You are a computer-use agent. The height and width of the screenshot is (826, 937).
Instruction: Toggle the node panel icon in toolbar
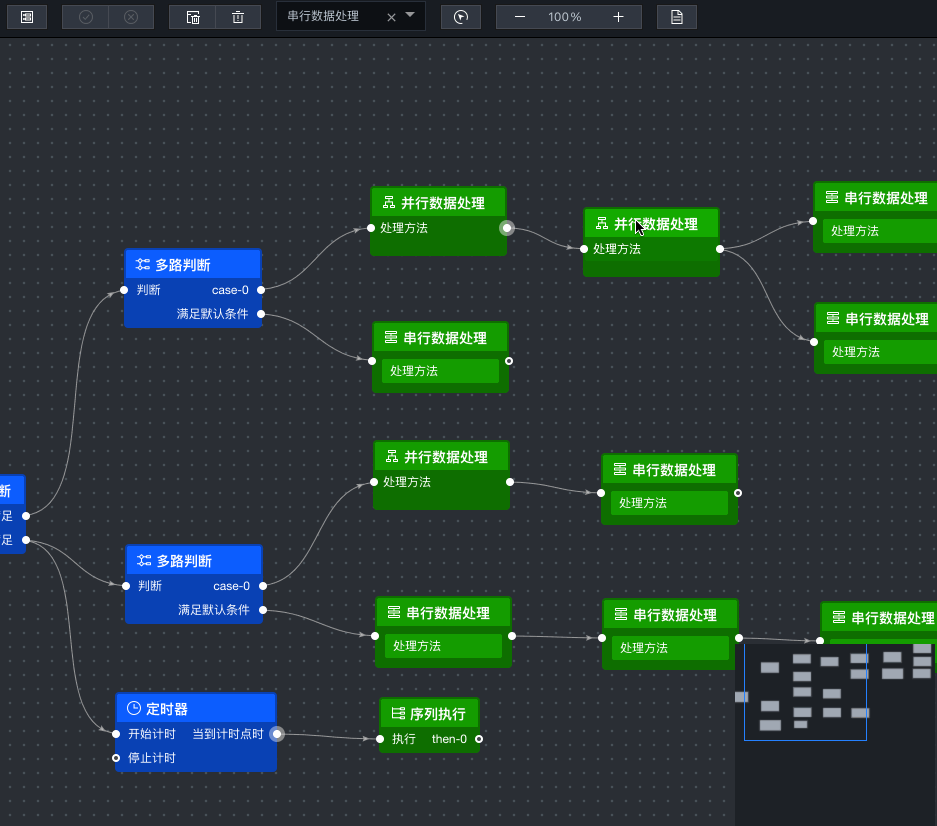tap(27, 17)
